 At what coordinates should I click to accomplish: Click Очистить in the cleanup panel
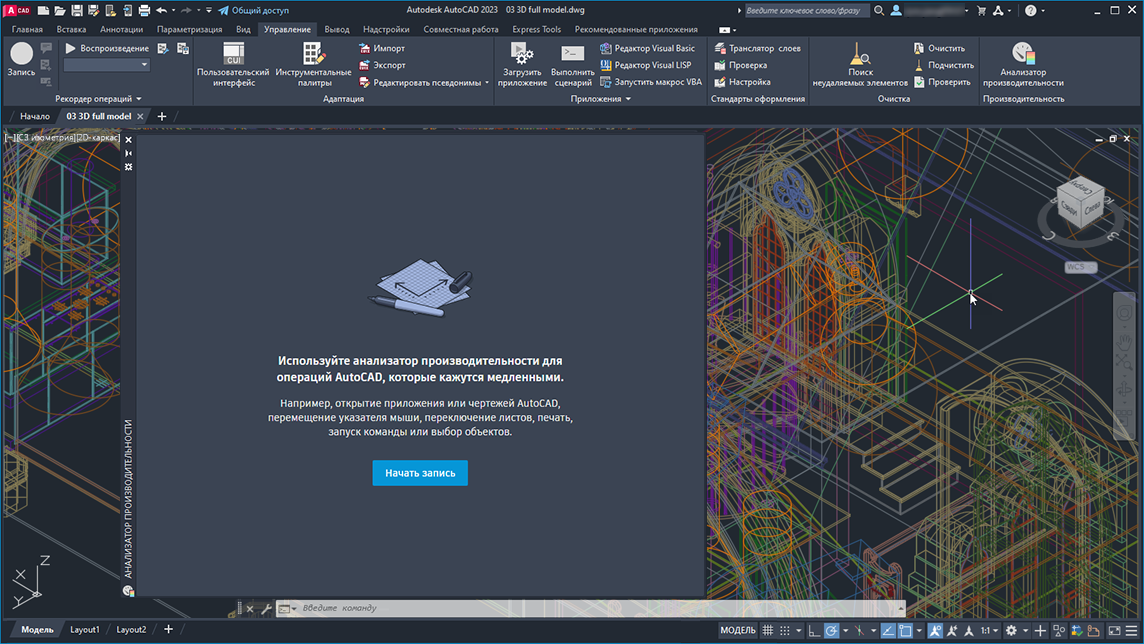click(x=939, y=48)
